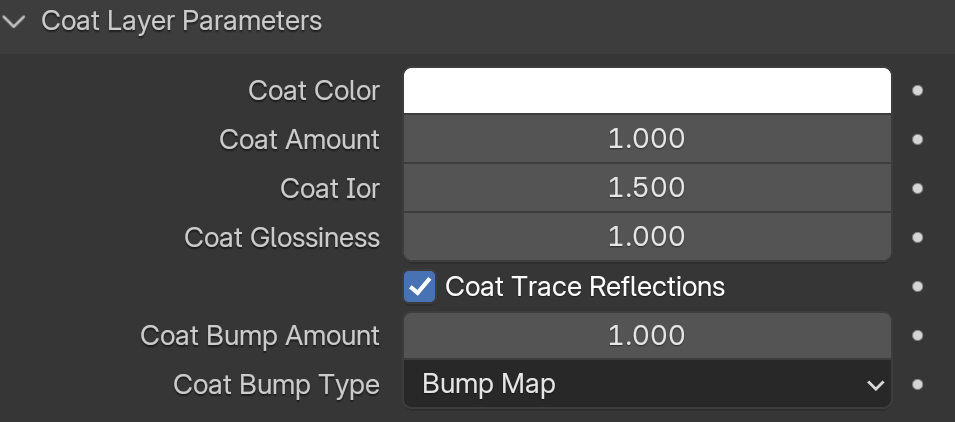This screenshot has width=955, height=422.
Task: Collapse the Coat Layer Parameters panel chevron
Action: (13, 22)
